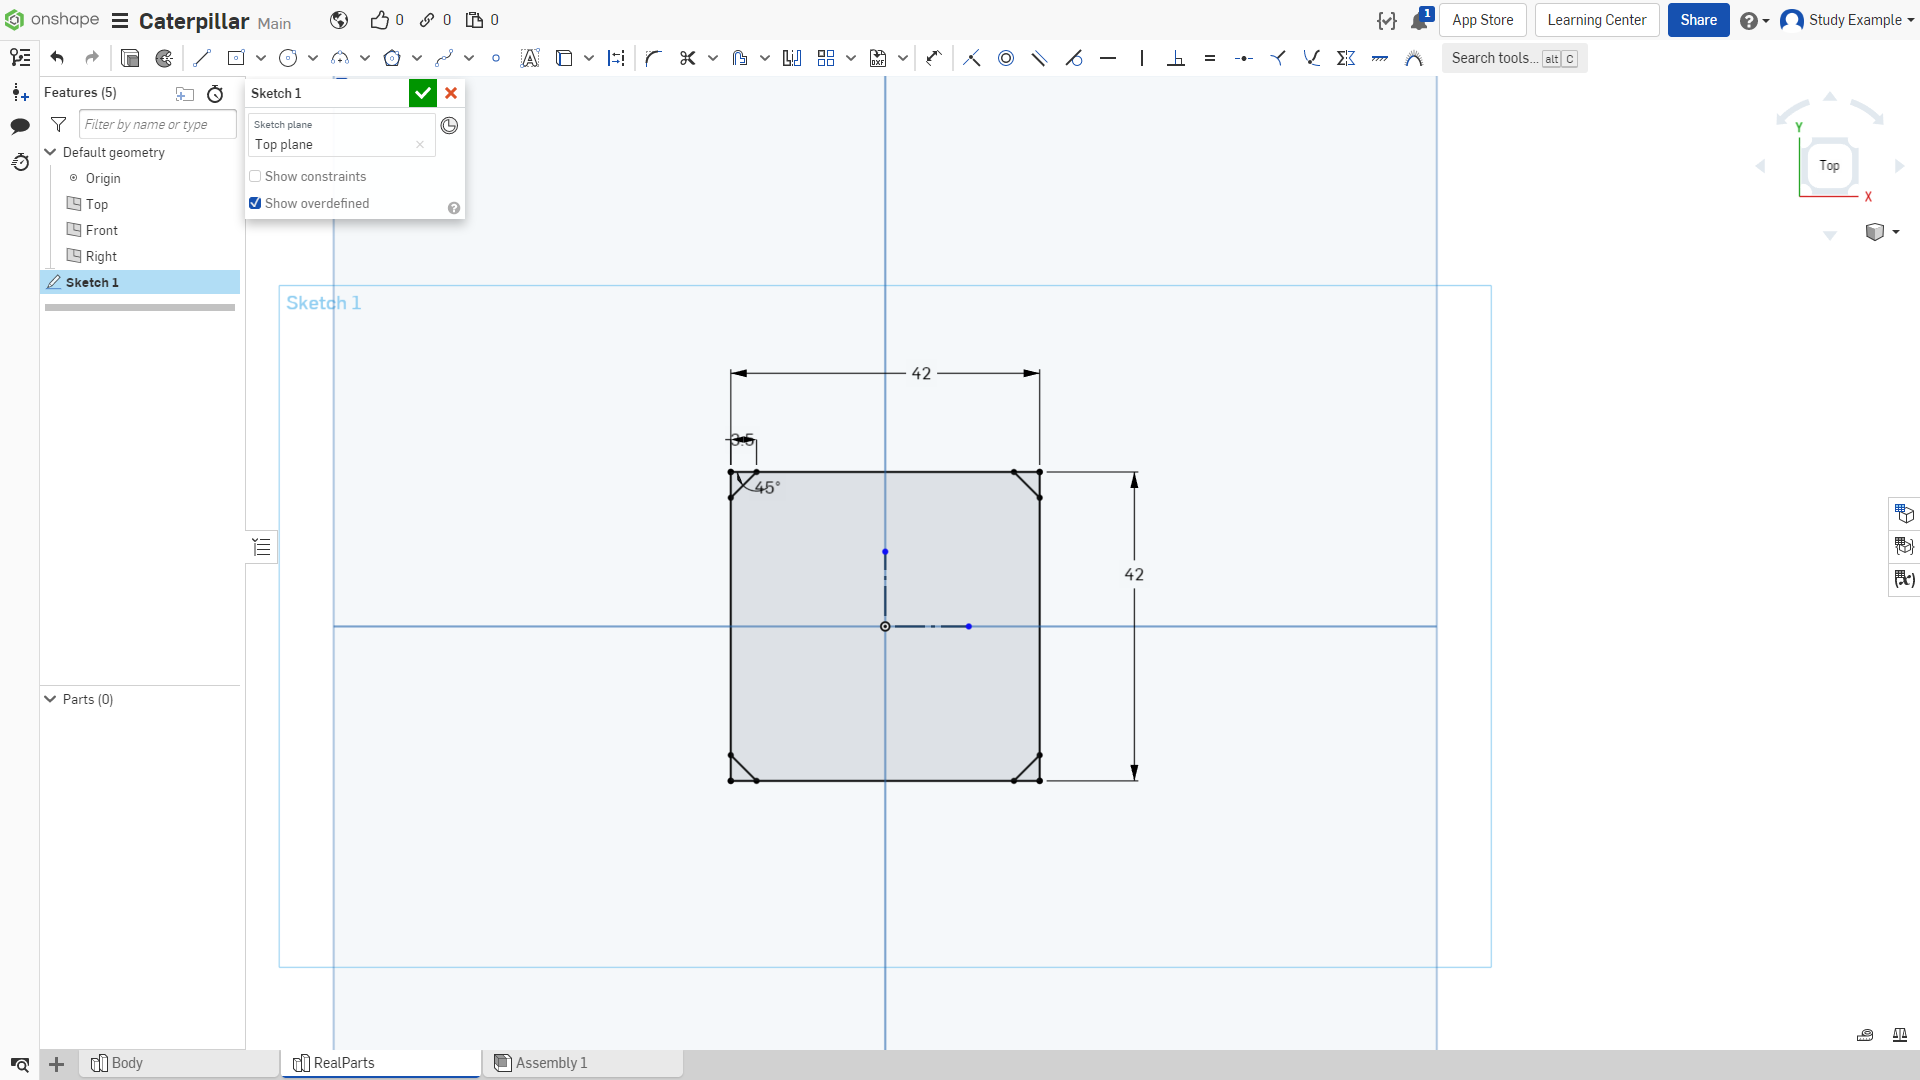Select the Offset tool
The width and height of the screenshot is (1920, 1080).
click(x=740, y=58)
